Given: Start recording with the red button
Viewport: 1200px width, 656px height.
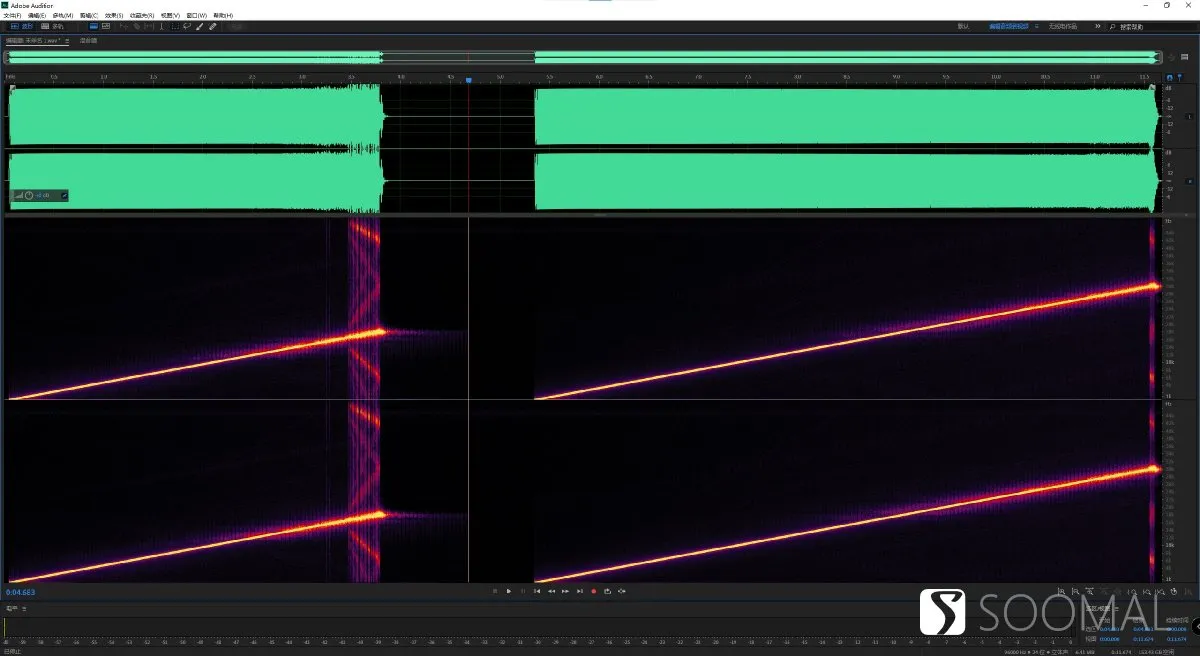Looking at the screenshot, I should (593, 591).
